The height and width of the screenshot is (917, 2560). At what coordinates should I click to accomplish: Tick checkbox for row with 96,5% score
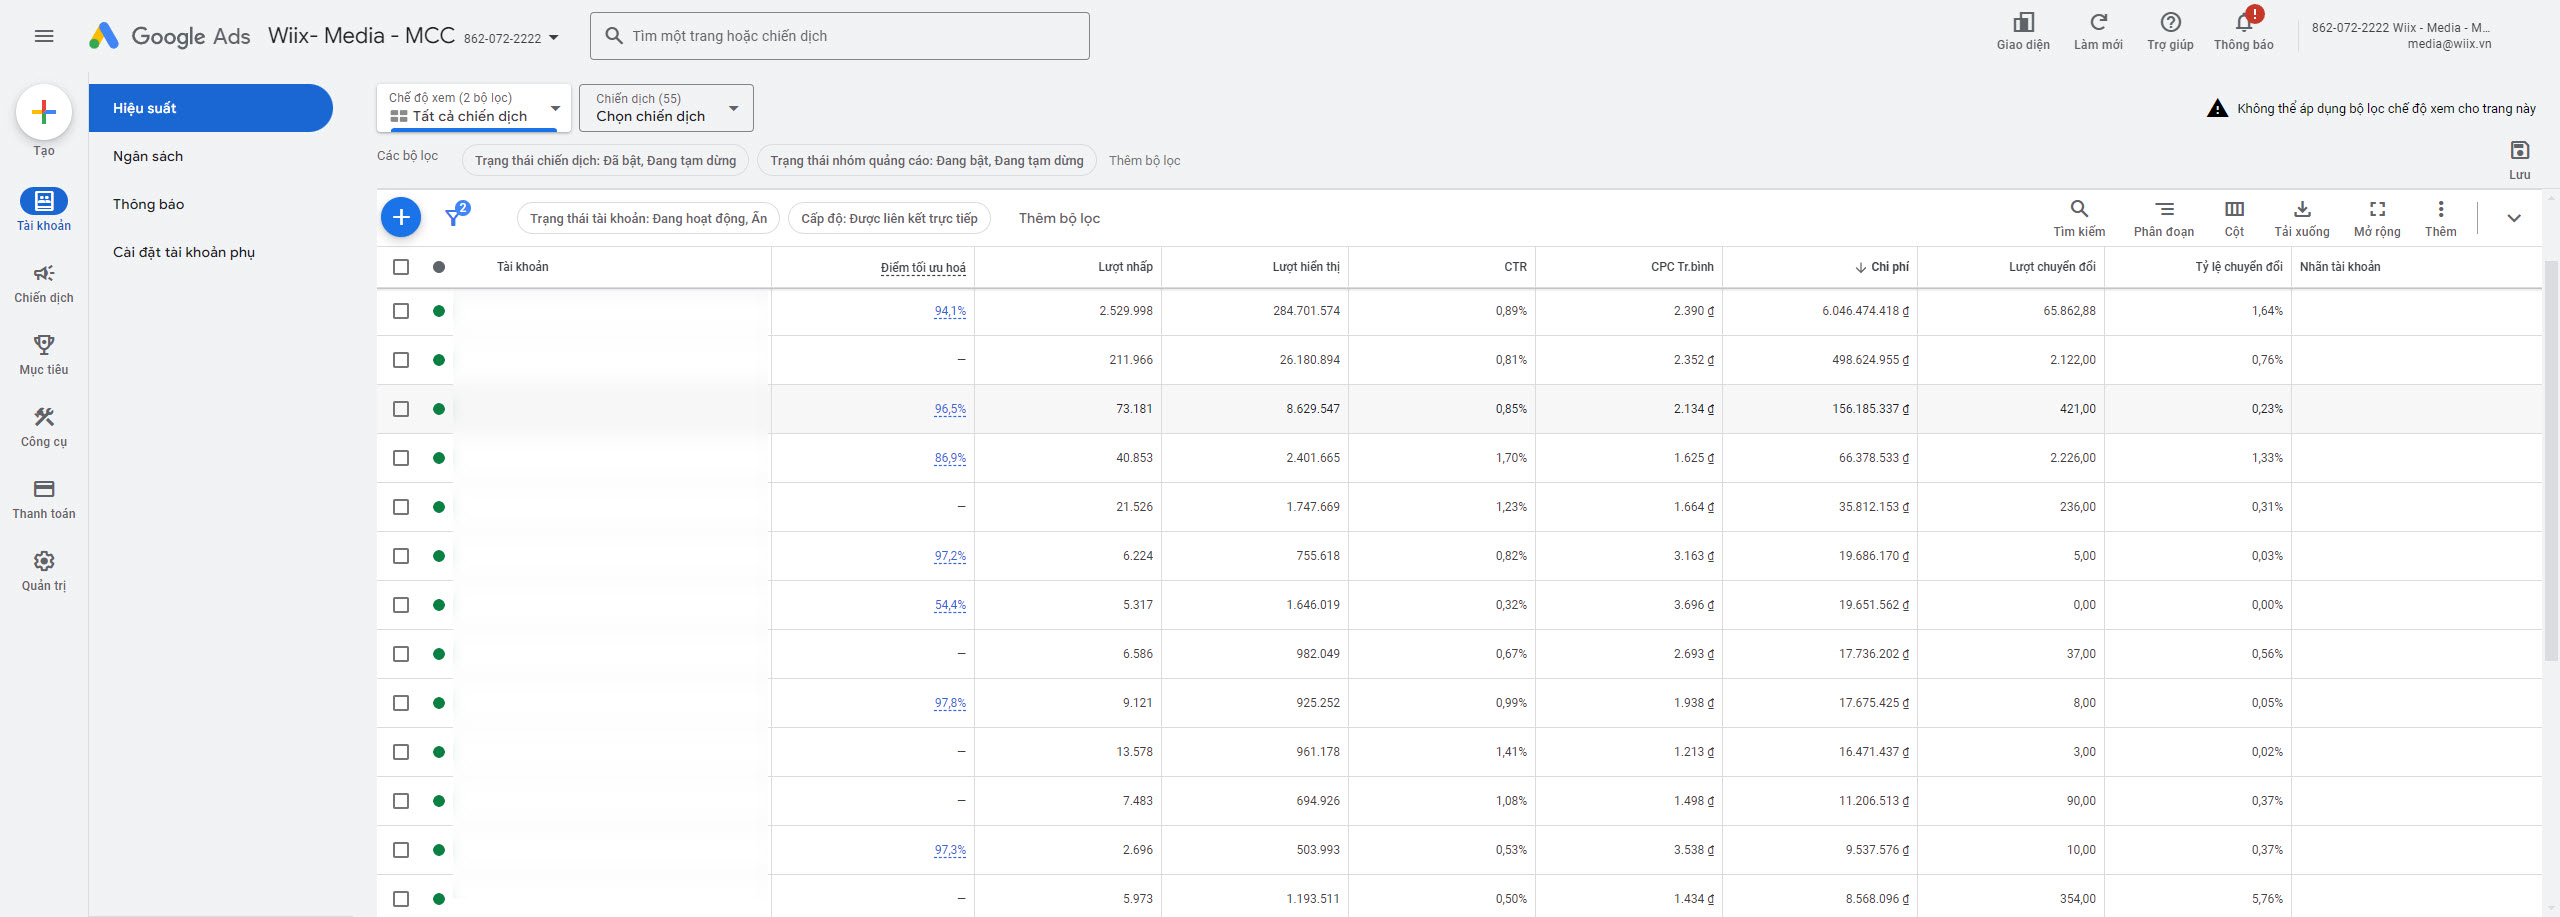click(x=401, y=409)
